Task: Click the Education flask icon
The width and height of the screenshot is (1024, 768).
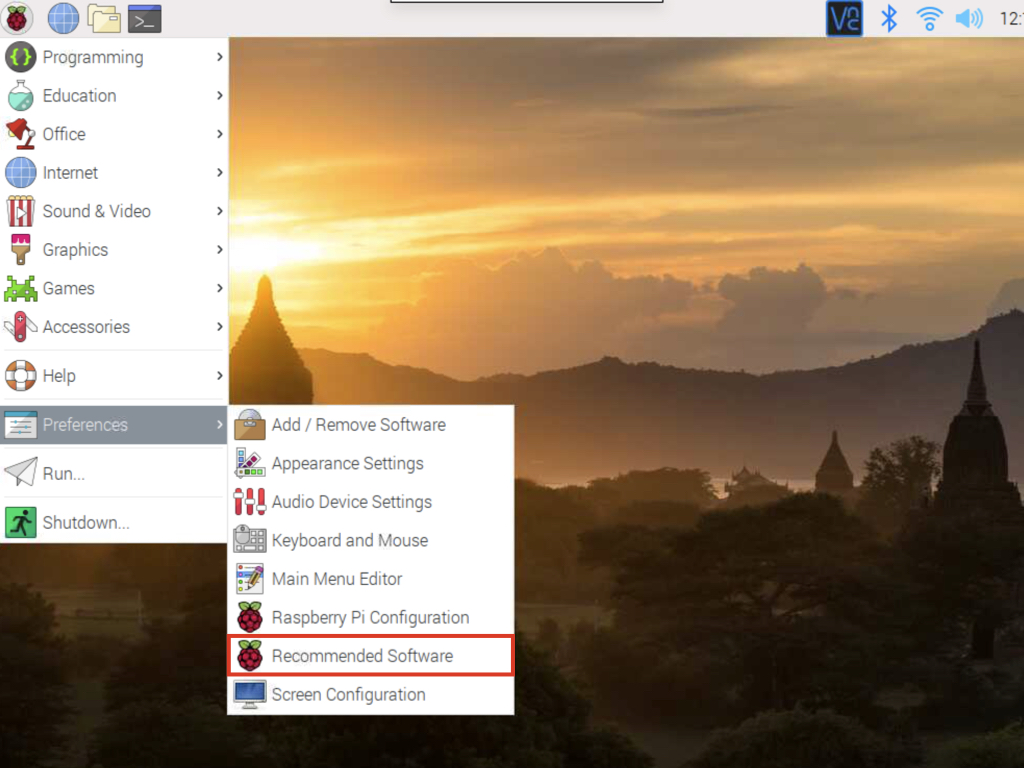Action: point(20,95)
